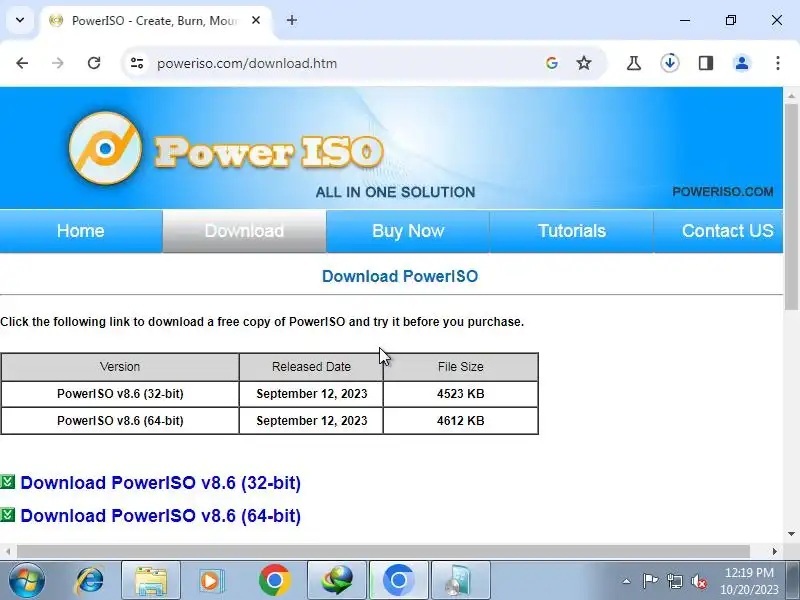View site information icon in address bar

pos(137,63)
